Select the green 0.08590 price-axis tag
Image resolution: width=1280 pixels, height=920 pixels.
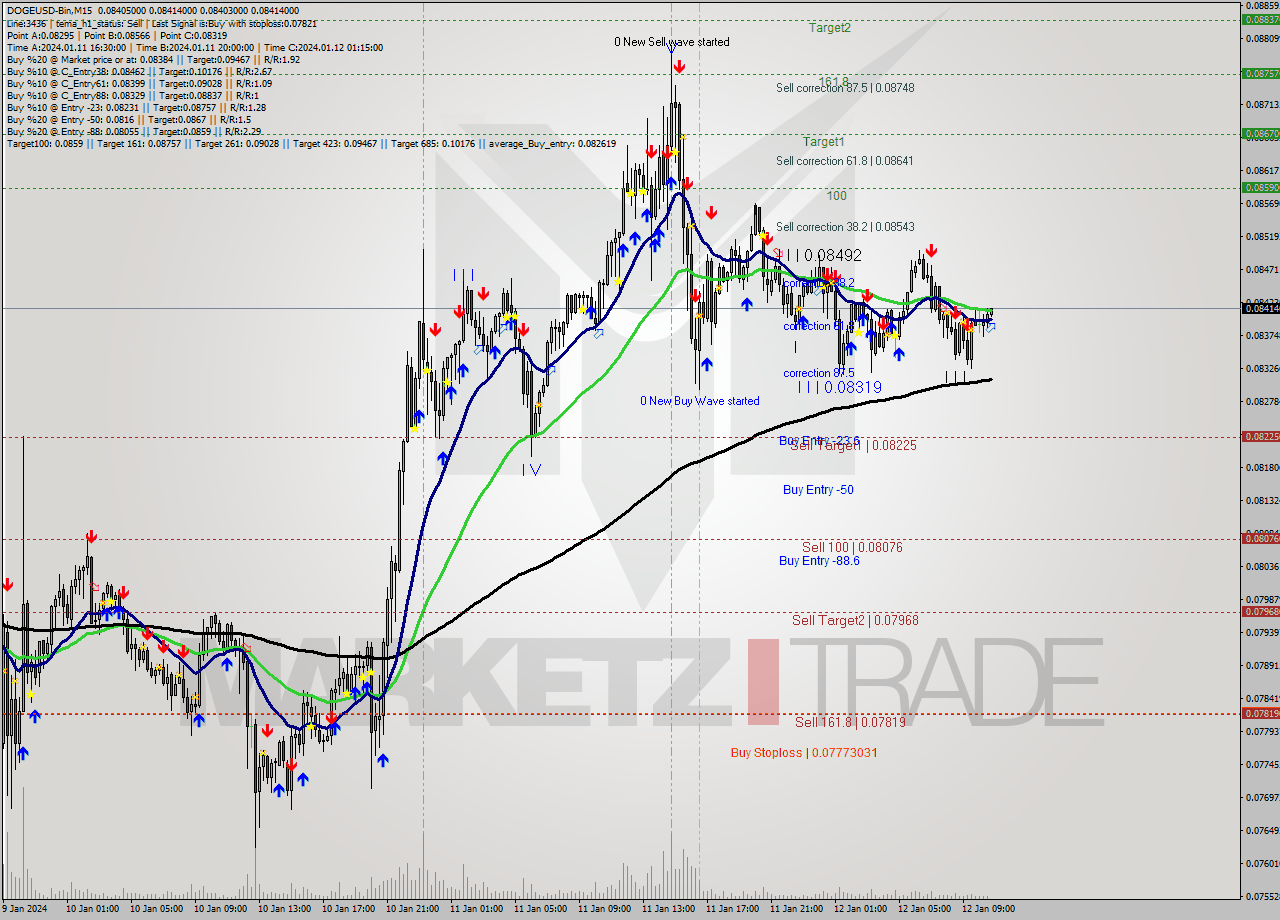click(x=1260, y=187)
